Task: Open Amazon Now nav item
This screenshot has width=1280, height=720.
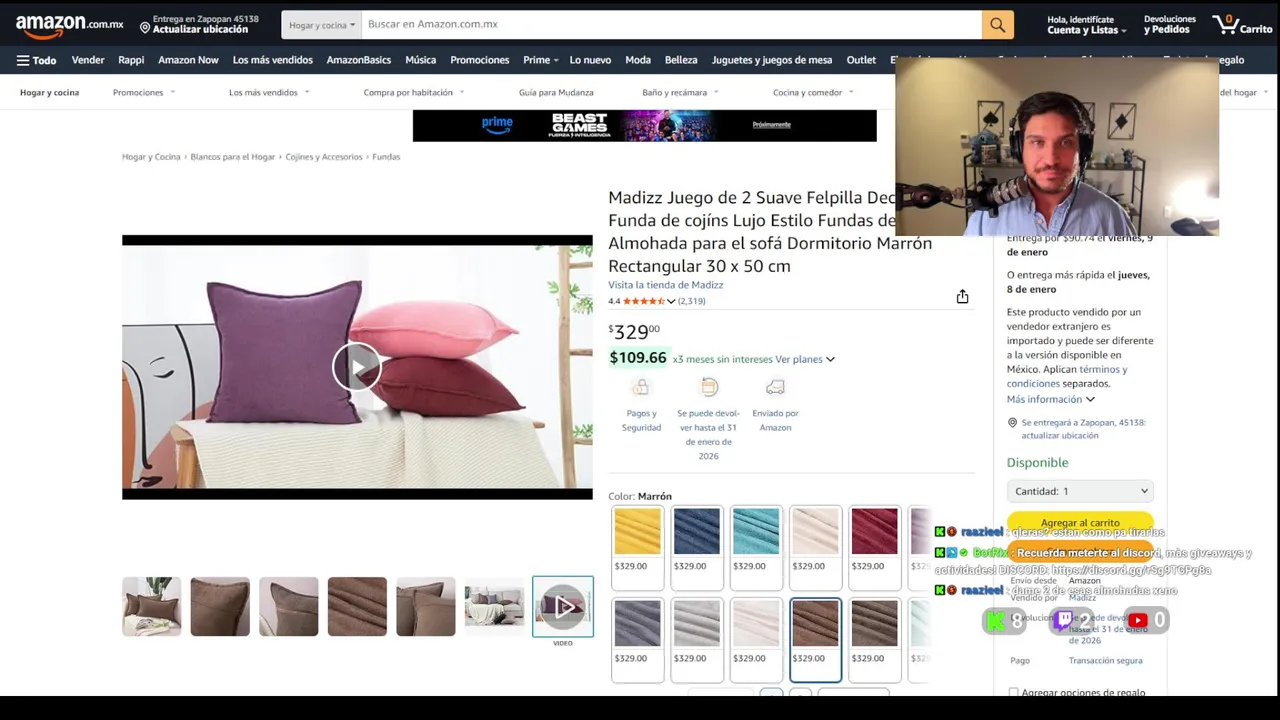Action: [188, 60]
